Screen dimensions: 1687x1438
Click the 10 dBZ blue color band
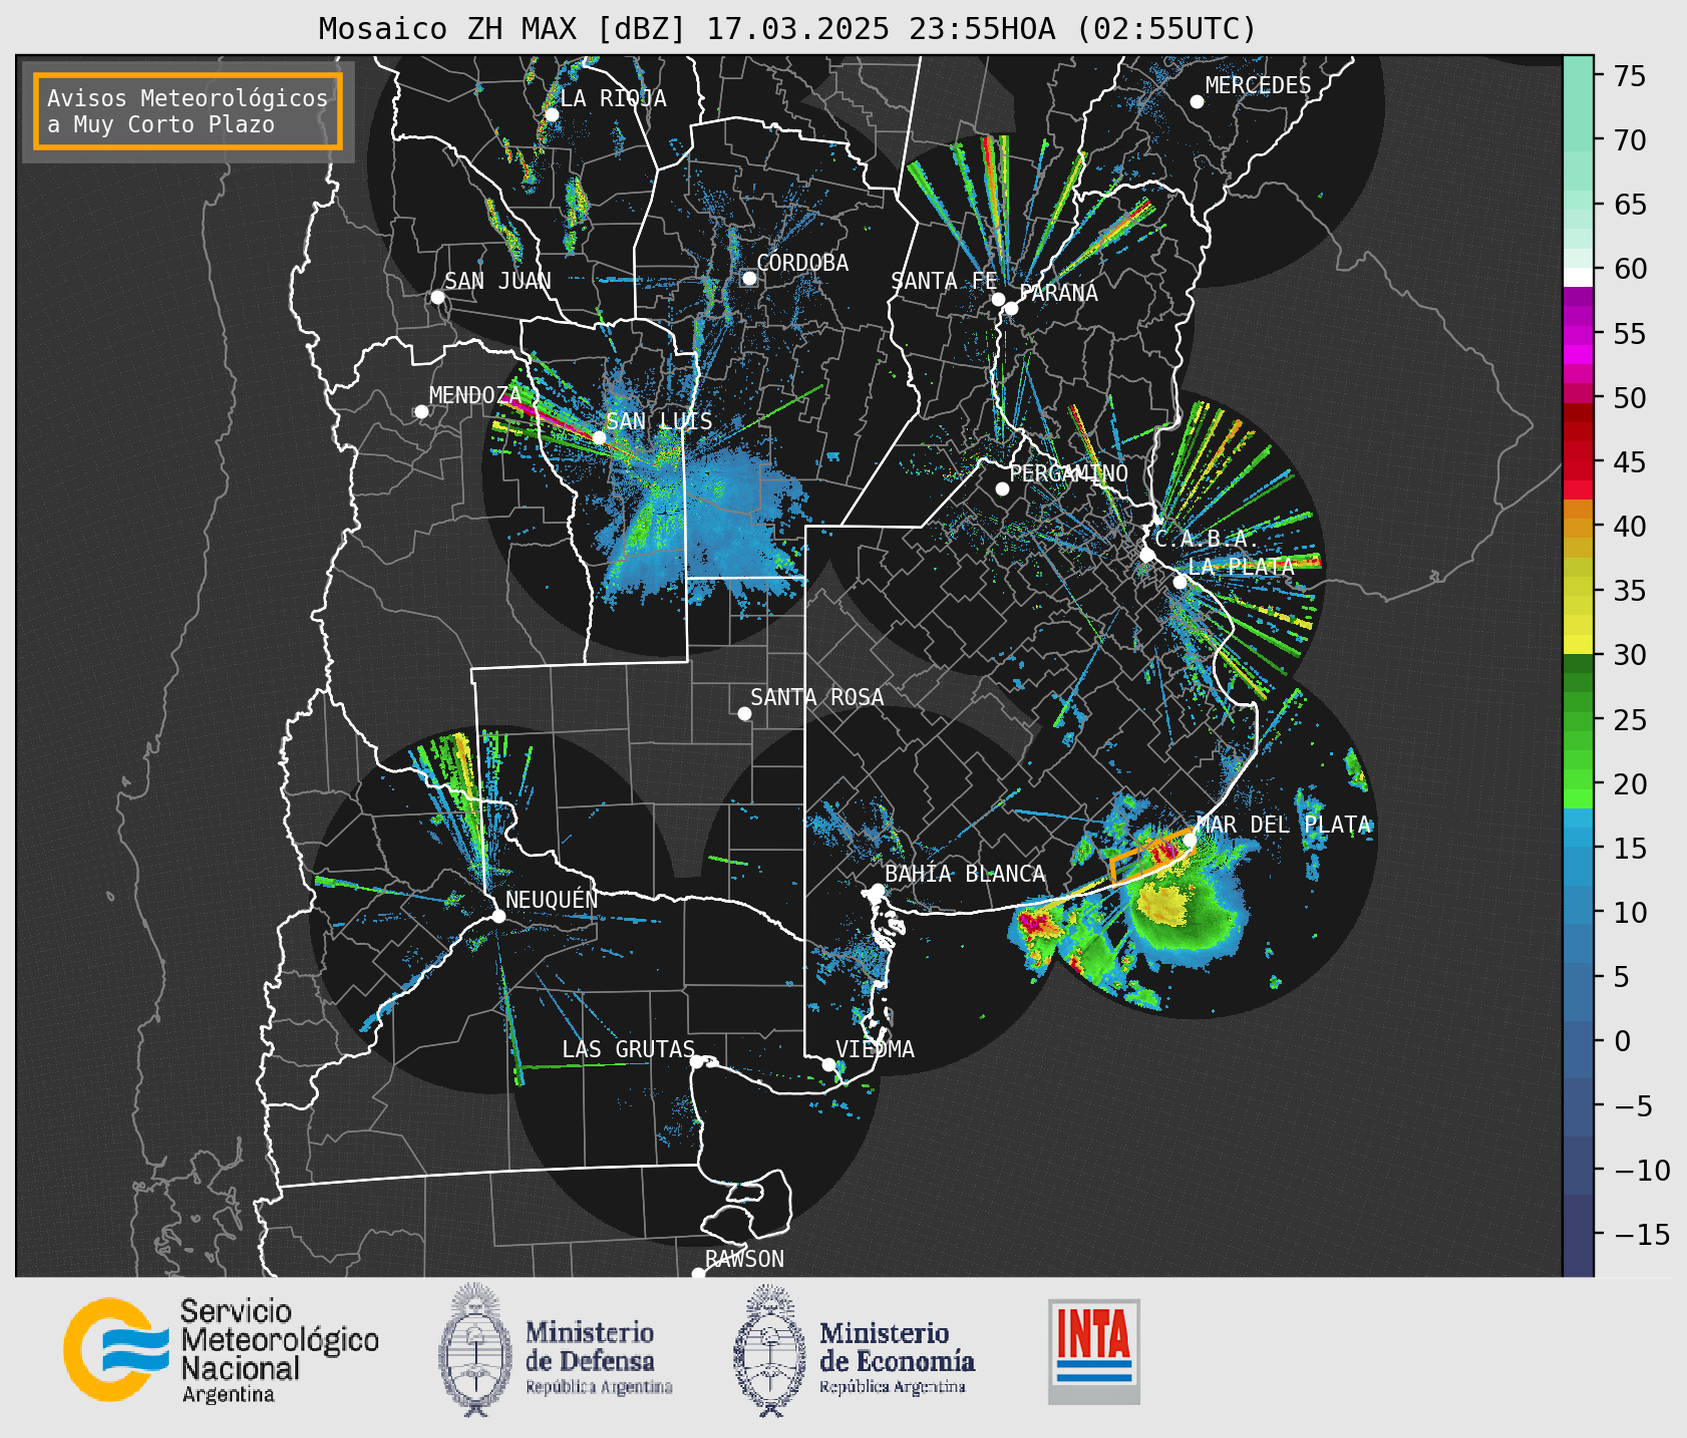click(1578, 912)
